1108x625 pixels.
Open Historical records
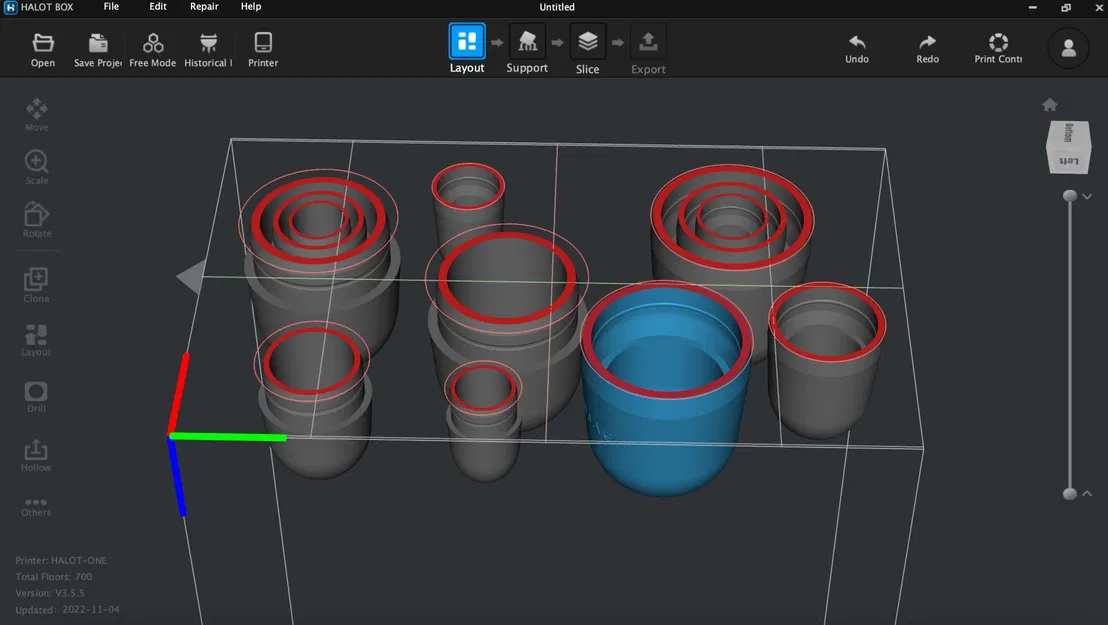pyautogui.click(x=207, y=47)
